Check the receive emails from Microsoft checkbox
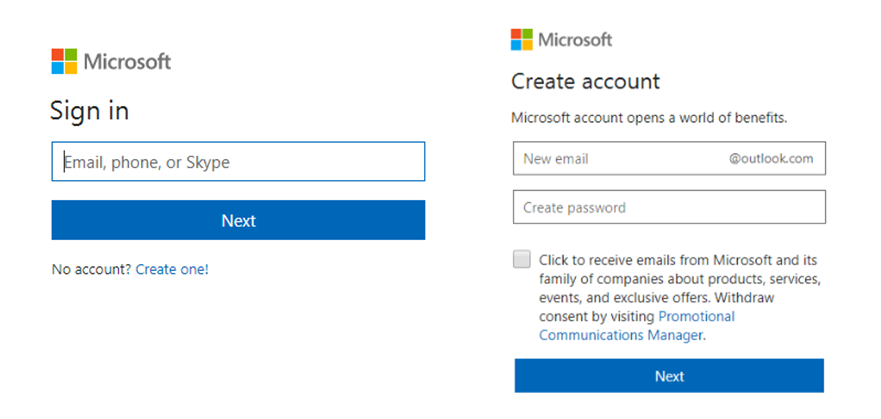 [x=522, y=259]
